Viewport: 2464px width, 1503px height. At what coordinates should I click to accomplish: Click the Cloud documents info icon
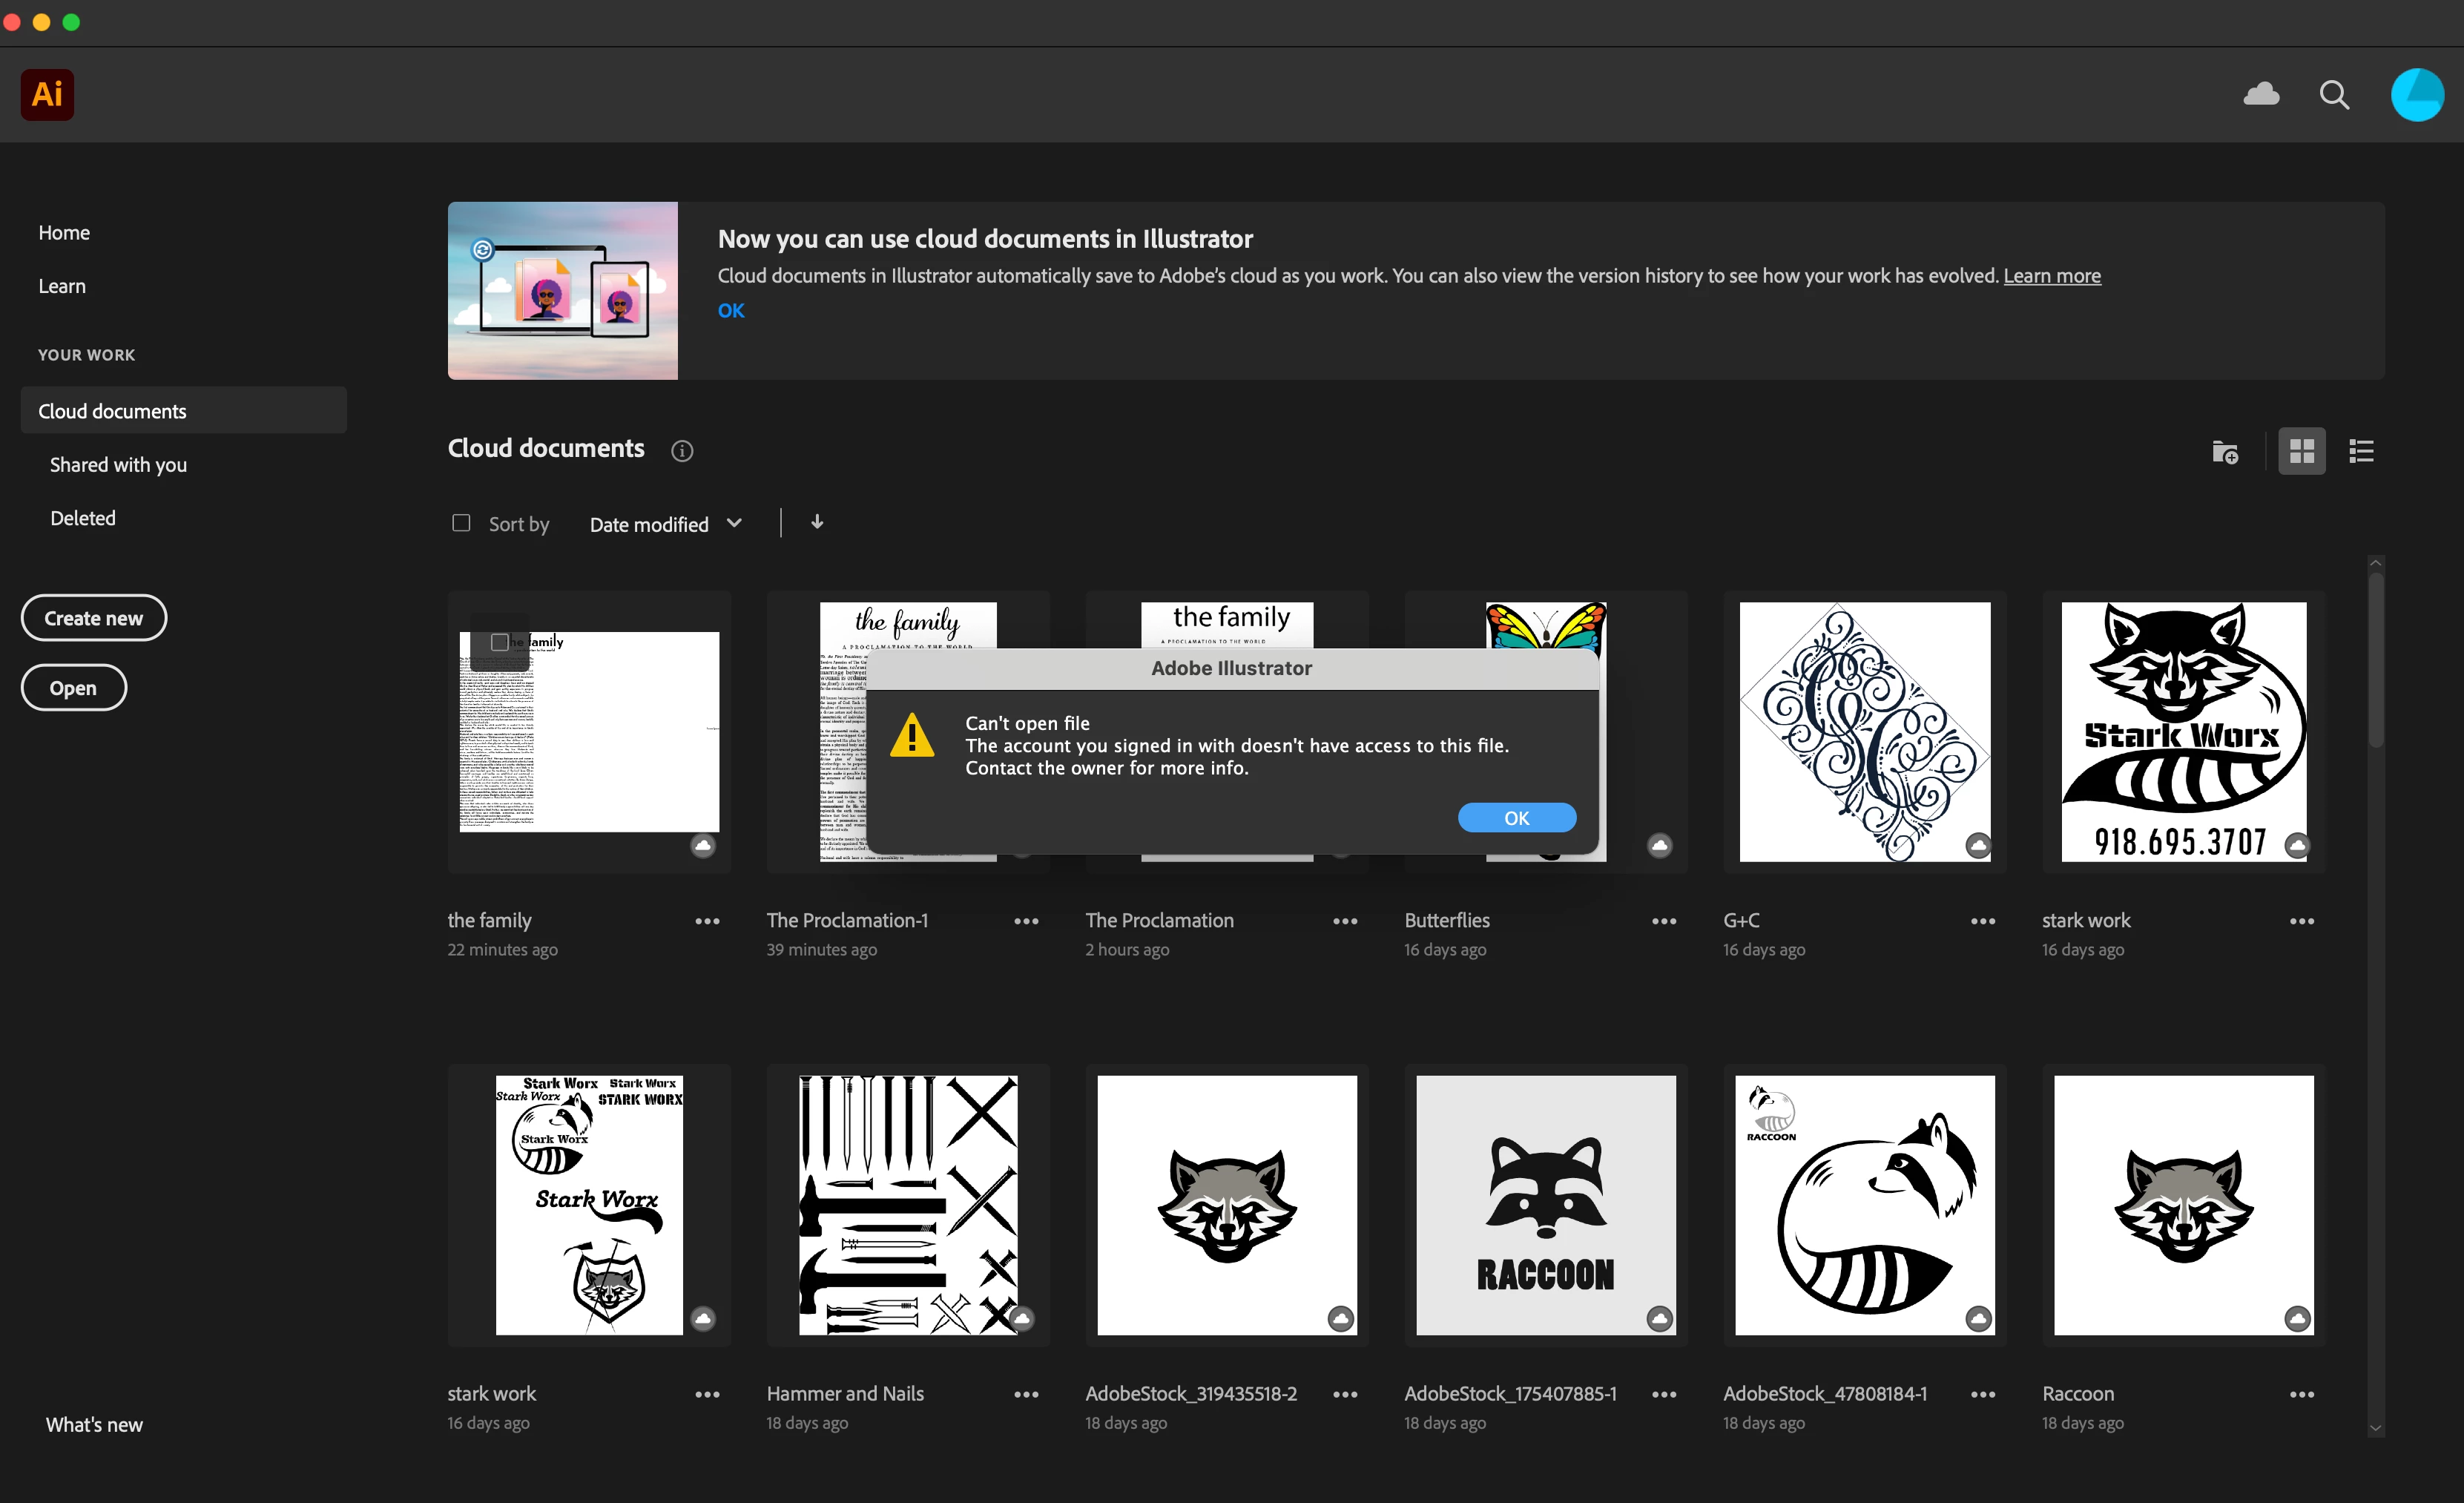682,451
